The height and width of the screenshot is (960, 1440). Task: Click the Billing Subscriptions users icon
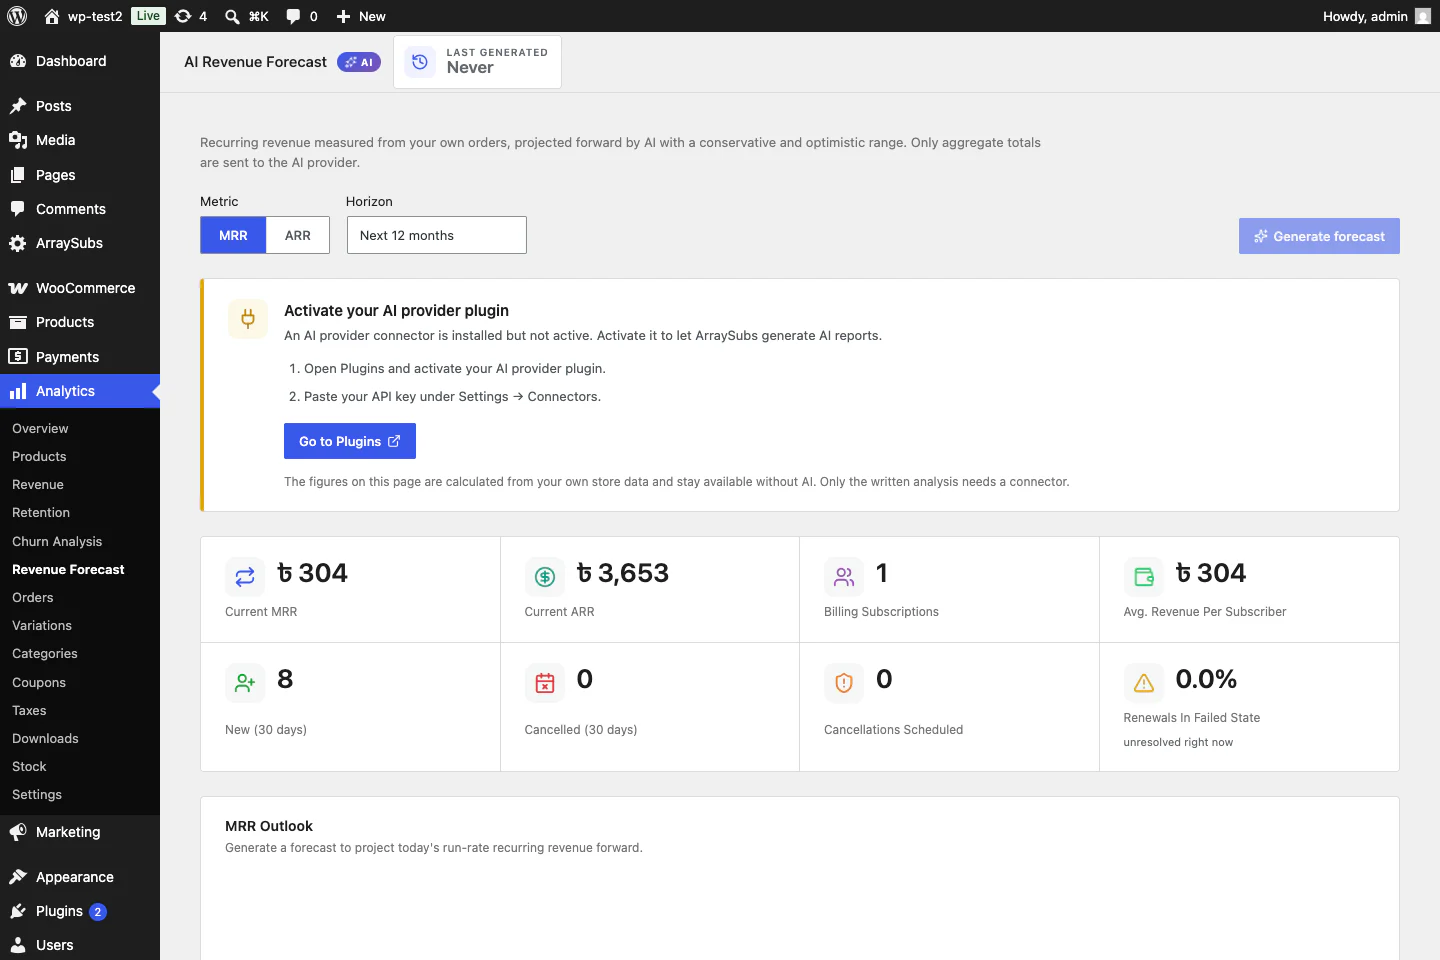tap(844, 577)
